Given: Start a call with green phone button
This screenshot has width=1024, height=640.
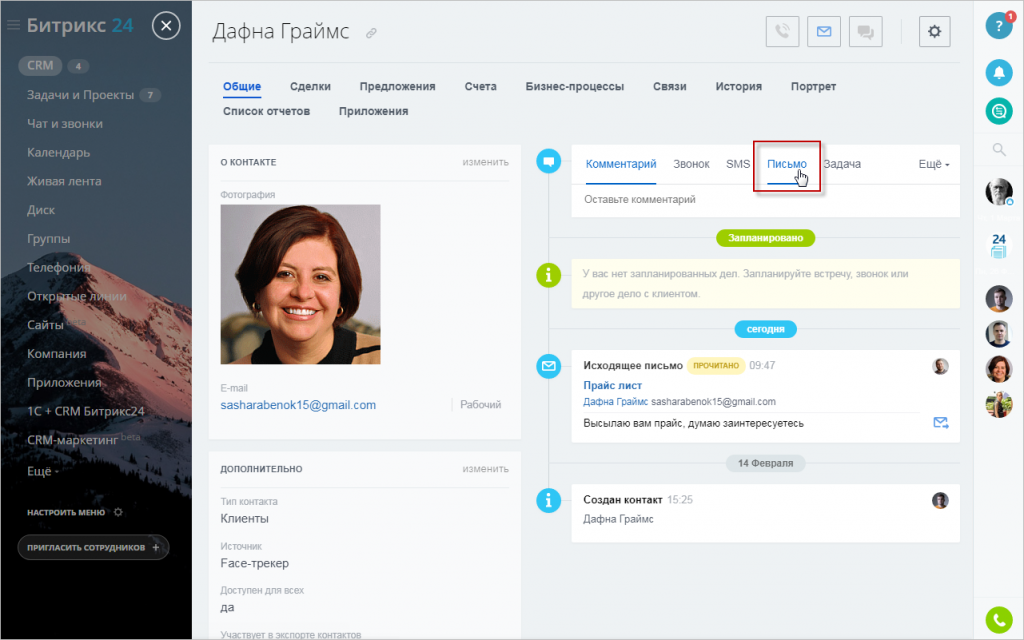Looking at the screenshot, I should 999,620.
